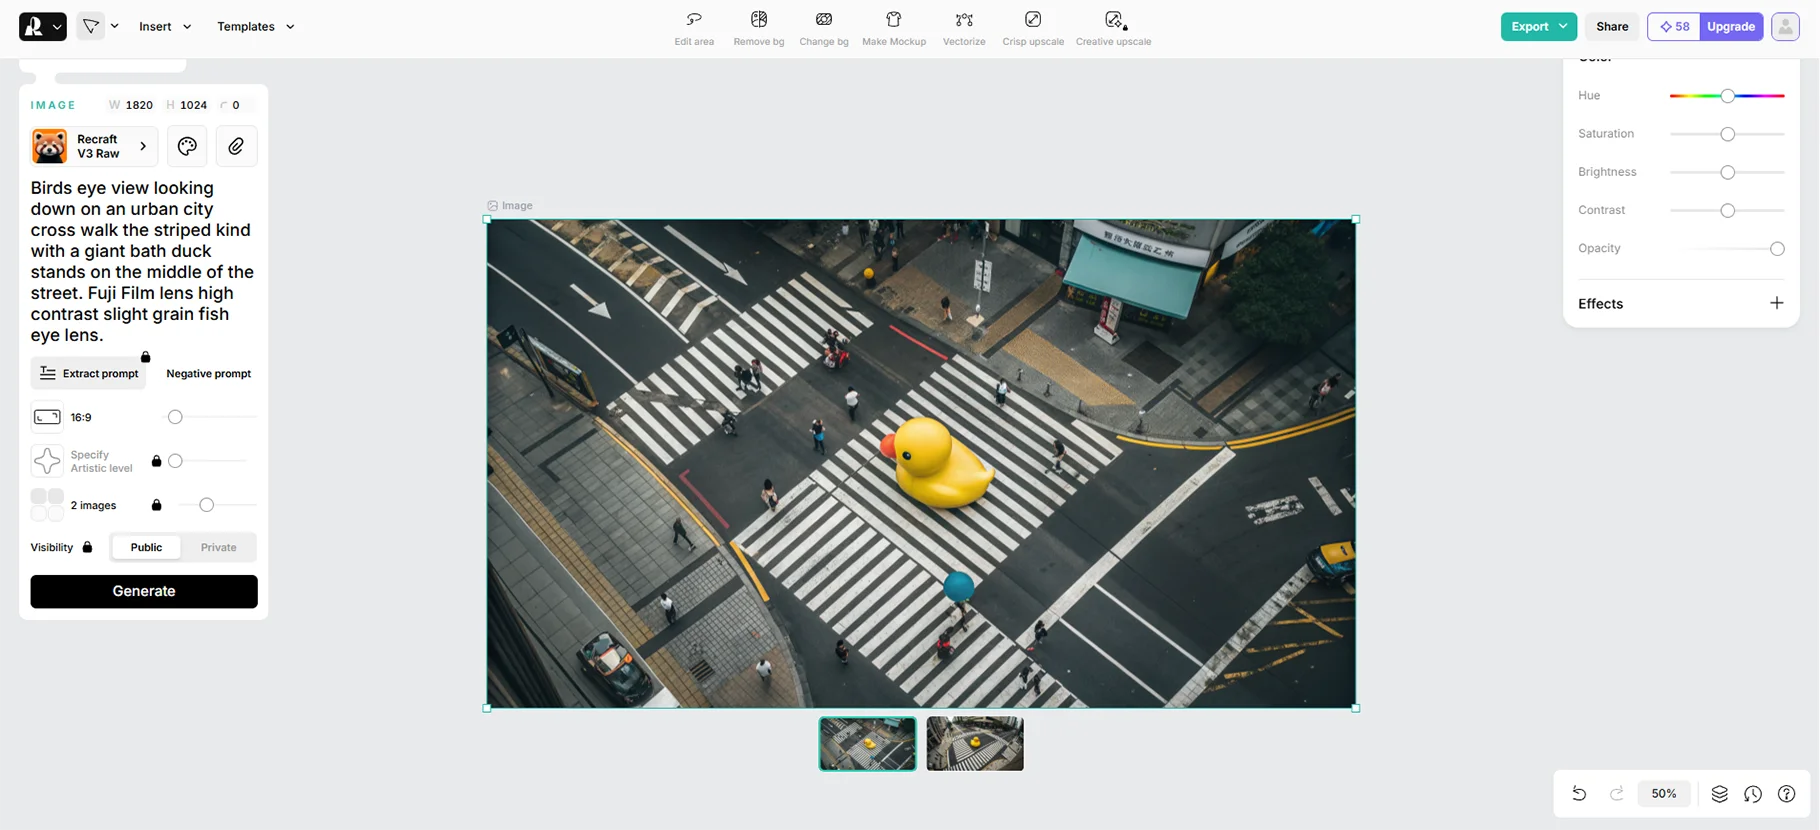Click the Visibility lock icon
The image size is (1820, 830).
(x=87, y=547)
